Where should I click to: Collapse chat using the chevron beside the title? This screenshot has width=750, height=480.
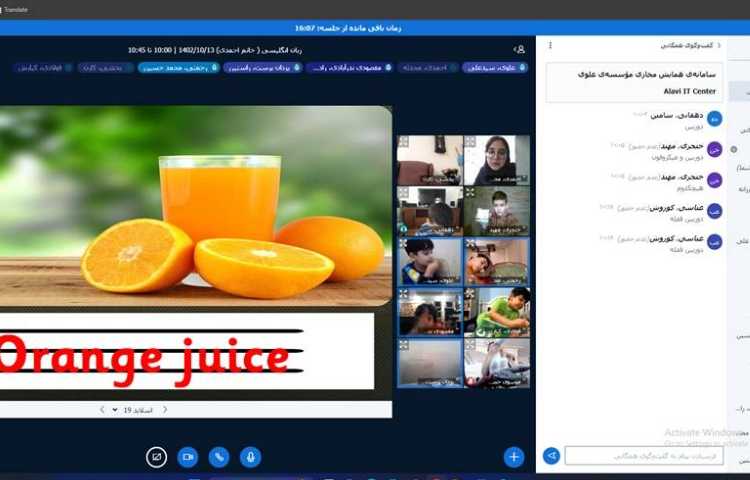pos(718,45)
